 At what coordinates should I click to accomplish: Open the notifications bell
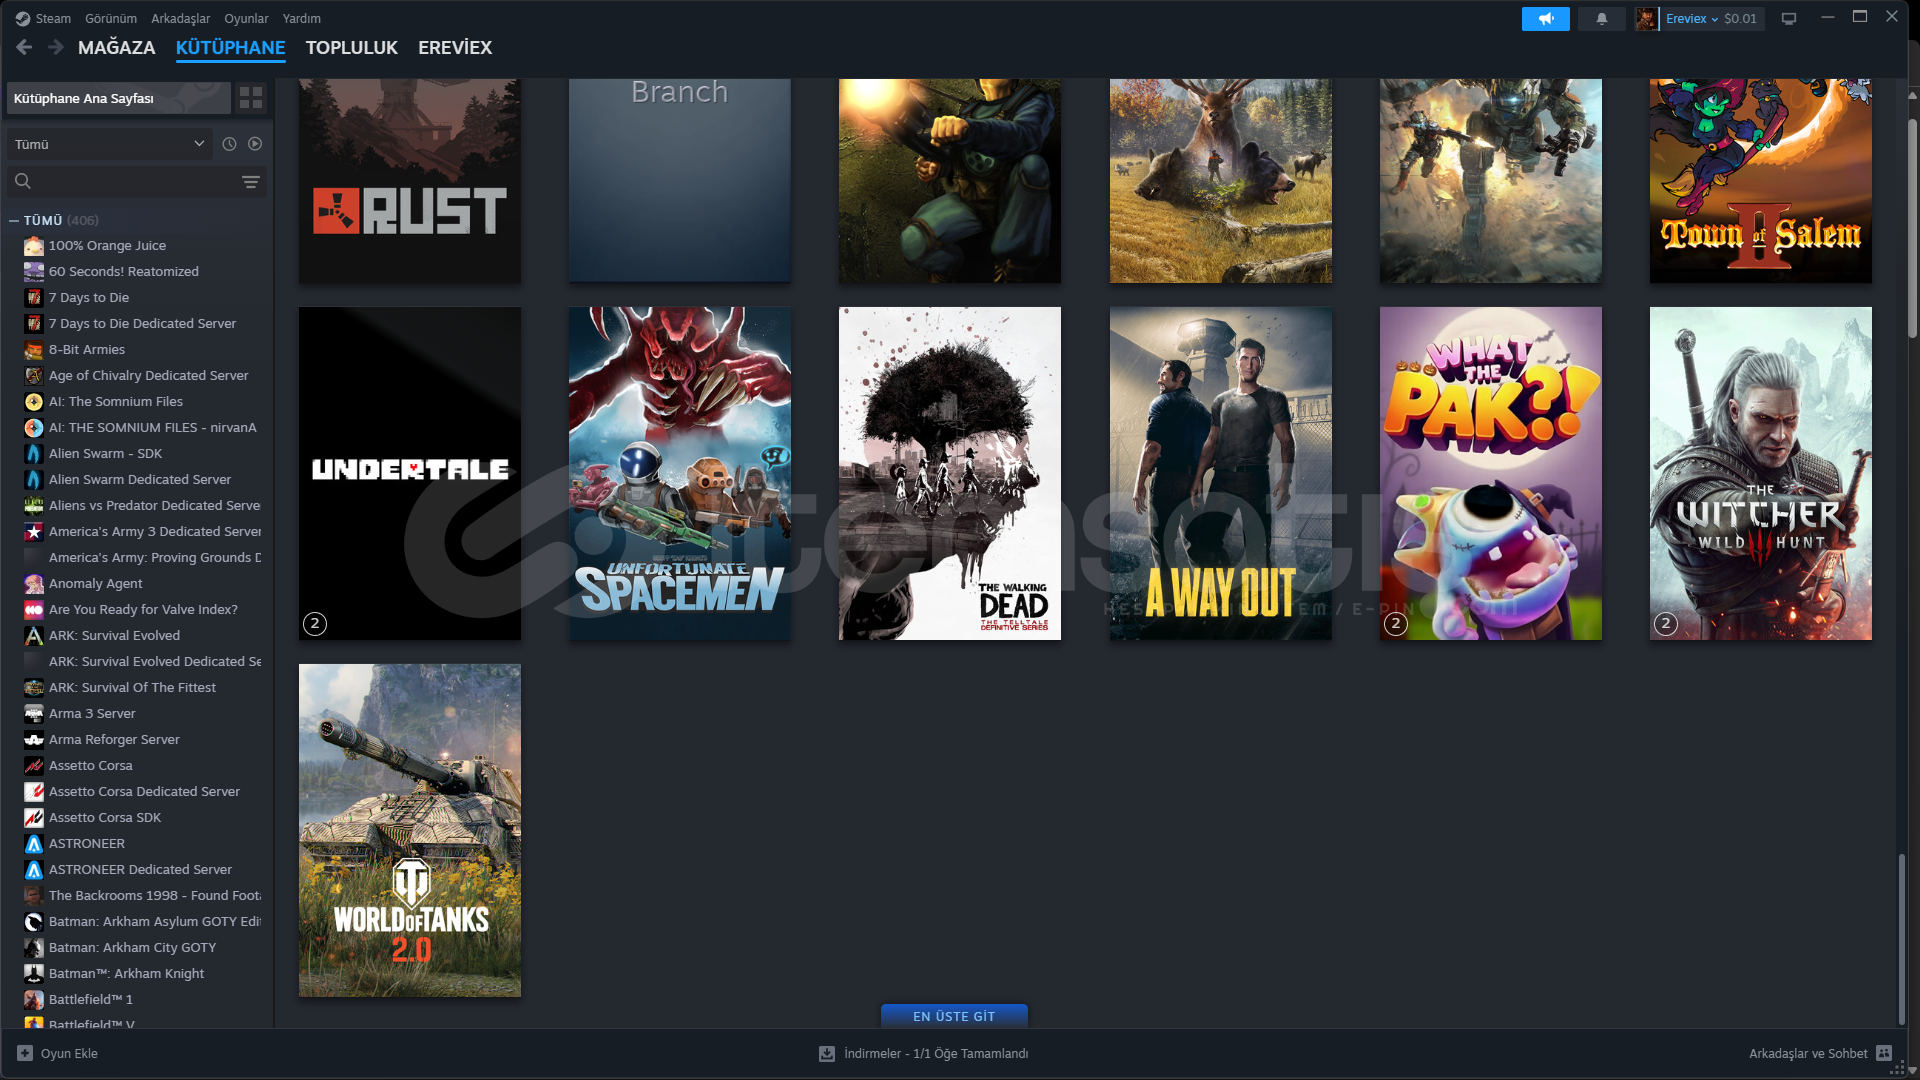1601,19
